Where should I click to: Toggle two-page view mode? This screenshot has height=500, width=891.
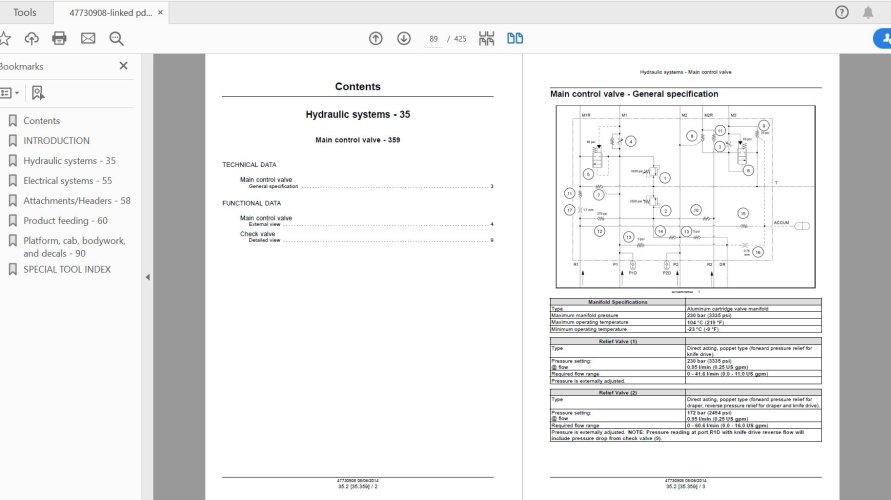point(515,39)
